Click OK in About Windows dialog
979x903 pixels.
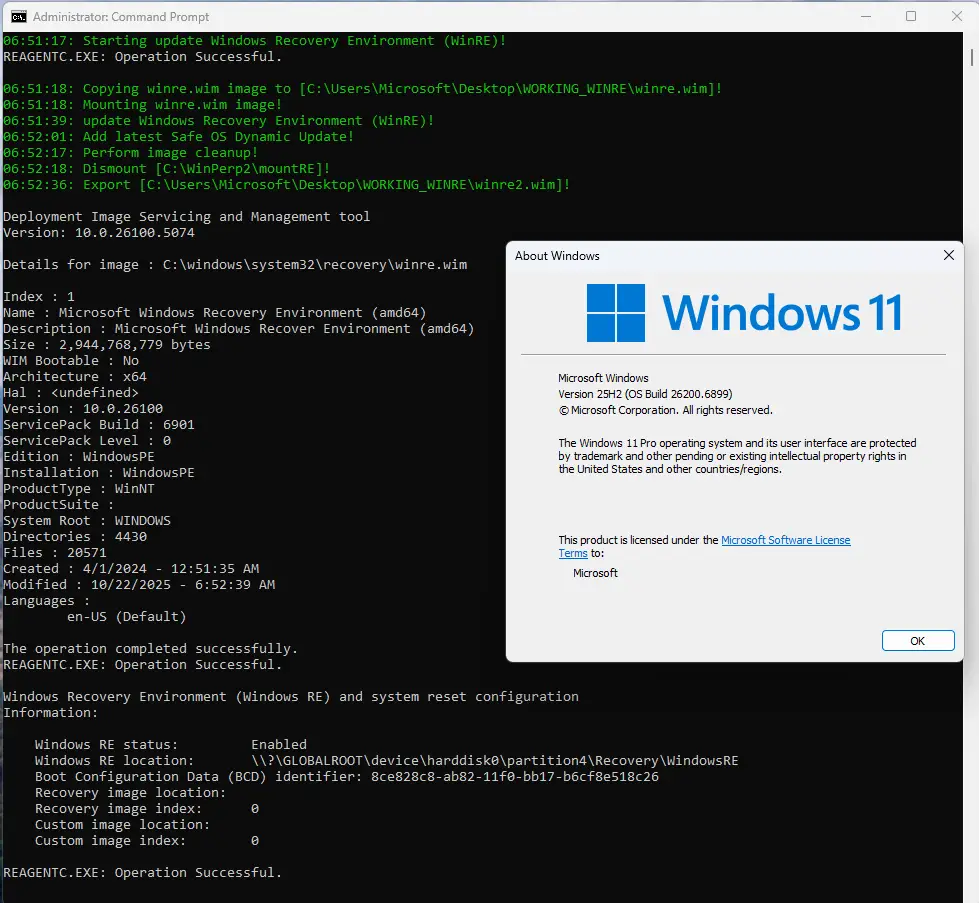[x=918, y=641]
